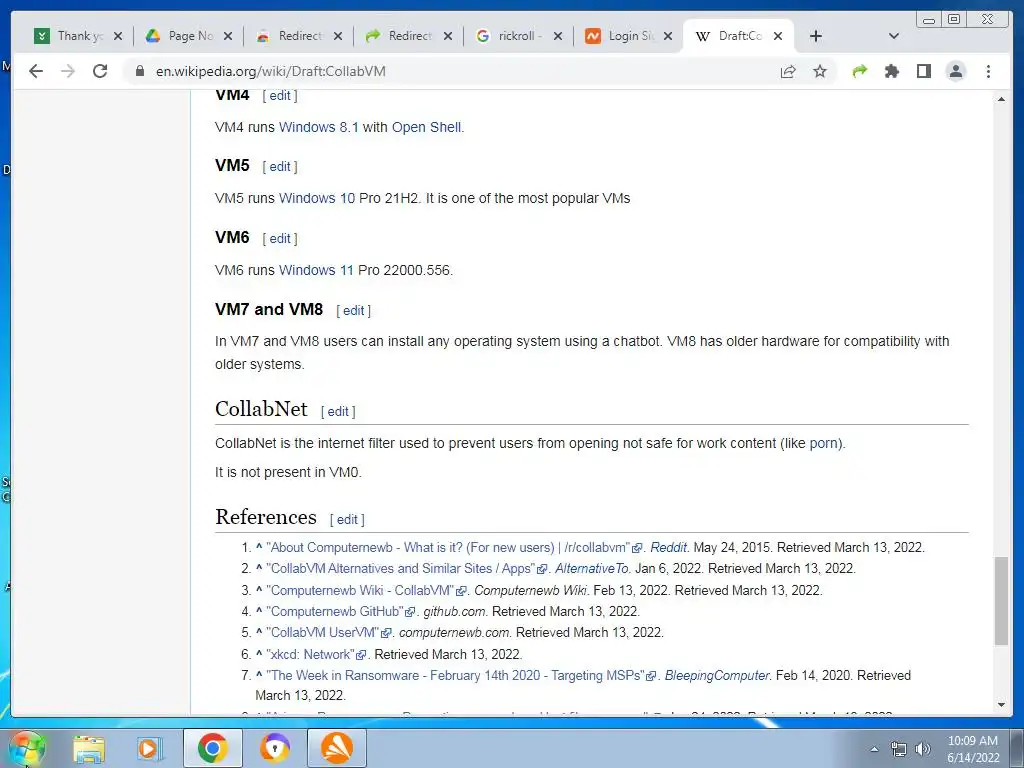Edit the References section
The width and height of the screenshot is (1024, 768).
point(347,519)
